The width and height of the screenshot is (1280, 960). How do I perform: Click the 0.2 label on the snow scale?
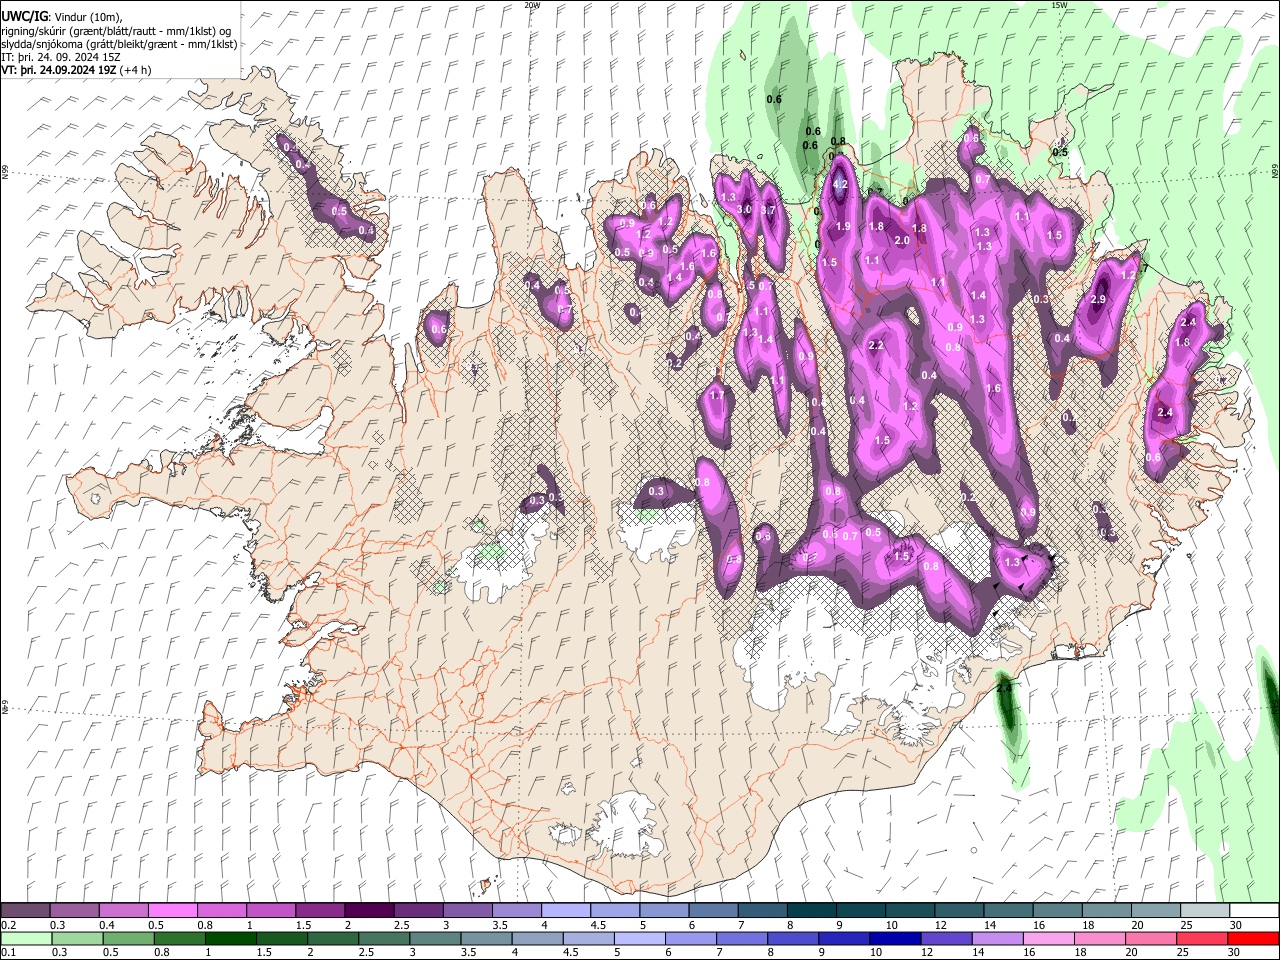8,925
